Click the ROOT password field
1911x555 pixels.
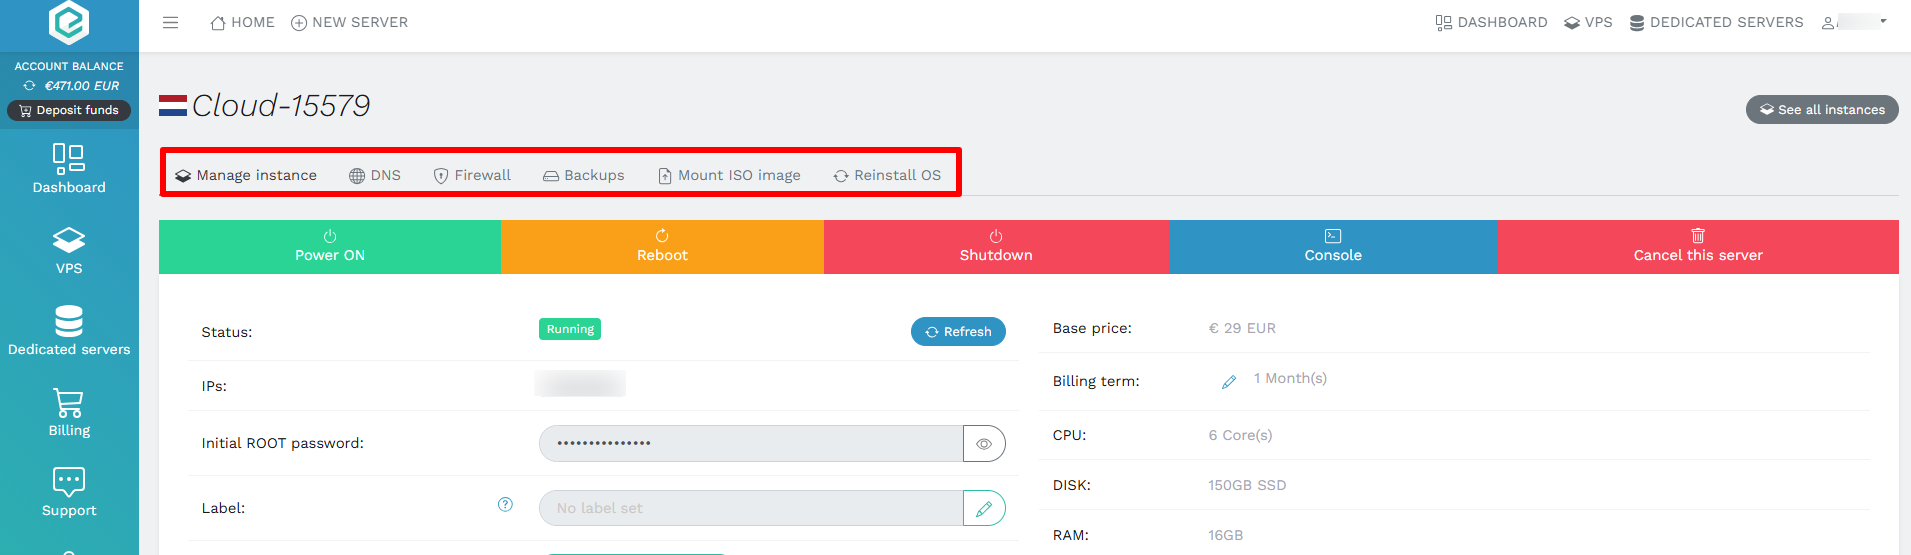pos(751,444)
